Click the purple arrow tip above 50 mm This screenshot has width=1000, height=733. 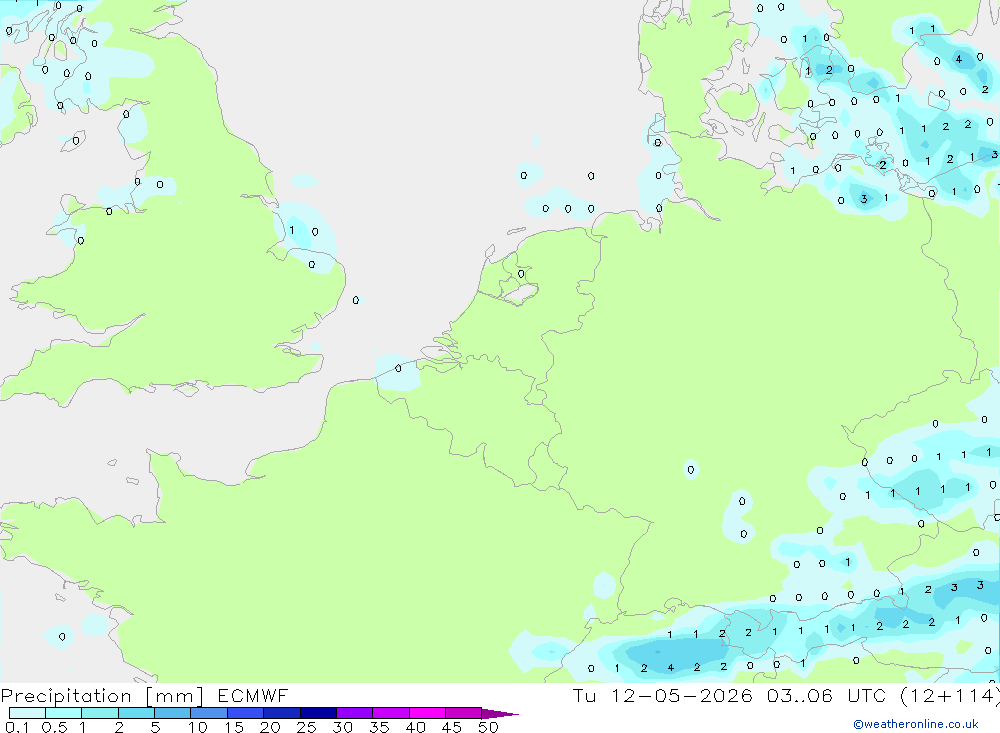499,713
